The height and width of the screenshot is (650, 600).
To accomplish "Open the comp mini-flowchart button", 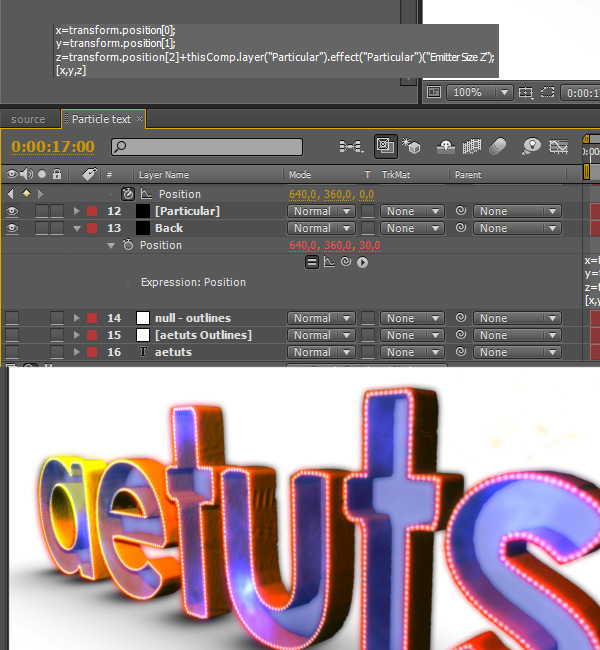I will 351,146.
